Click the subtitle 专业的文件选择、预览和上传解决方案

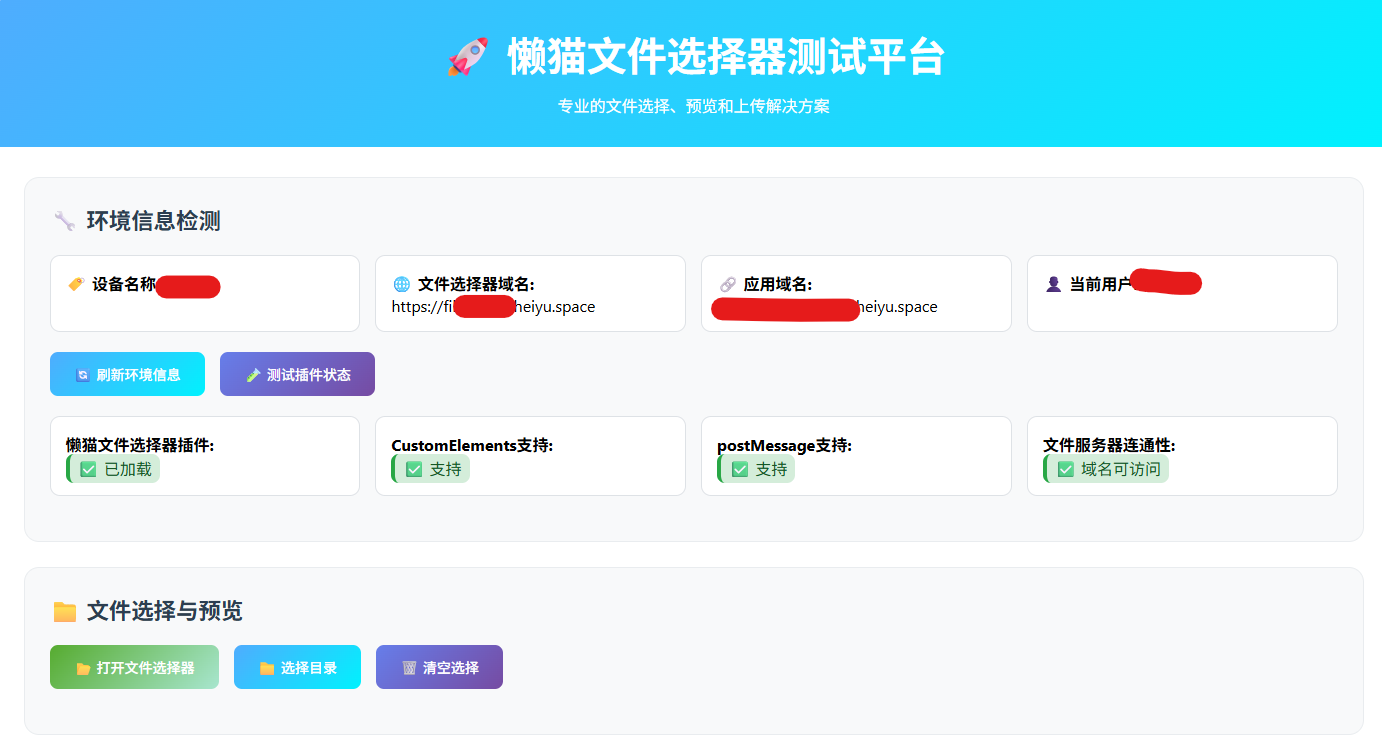[694, 106]
